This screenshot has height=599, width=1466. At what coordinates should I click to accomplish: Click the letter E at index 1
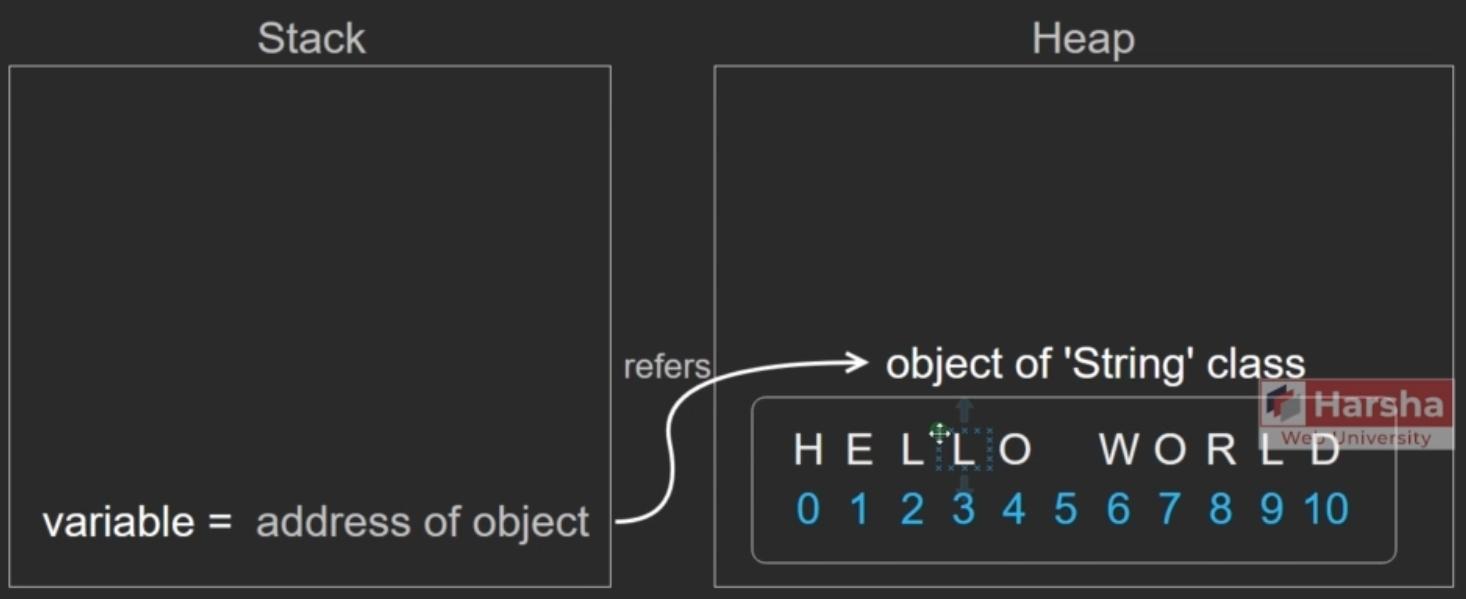pos(859,450)
